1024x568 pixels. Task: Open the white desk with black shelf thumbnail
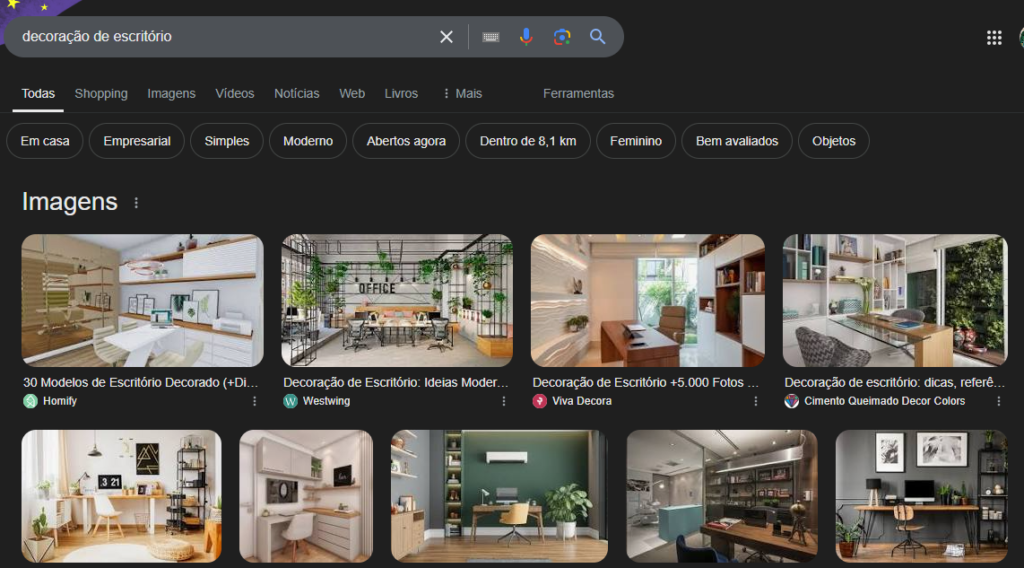[x=121, y=496]
